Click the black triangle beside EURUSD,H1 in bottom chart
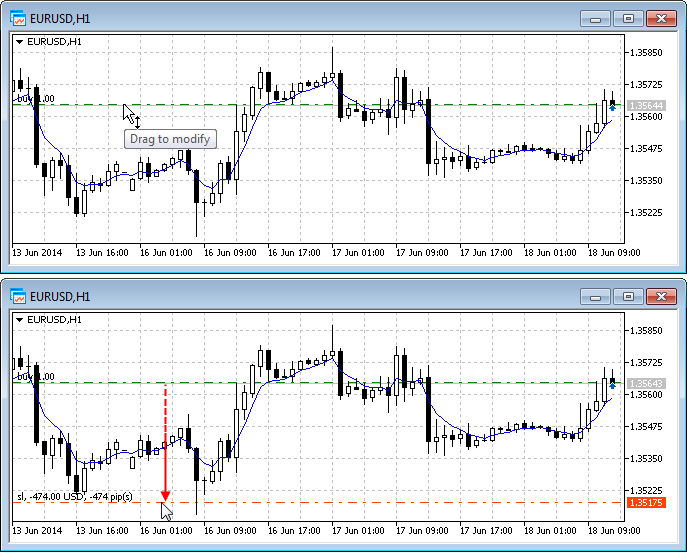Viewport: 687px width, 552px height. click(20, 320)
